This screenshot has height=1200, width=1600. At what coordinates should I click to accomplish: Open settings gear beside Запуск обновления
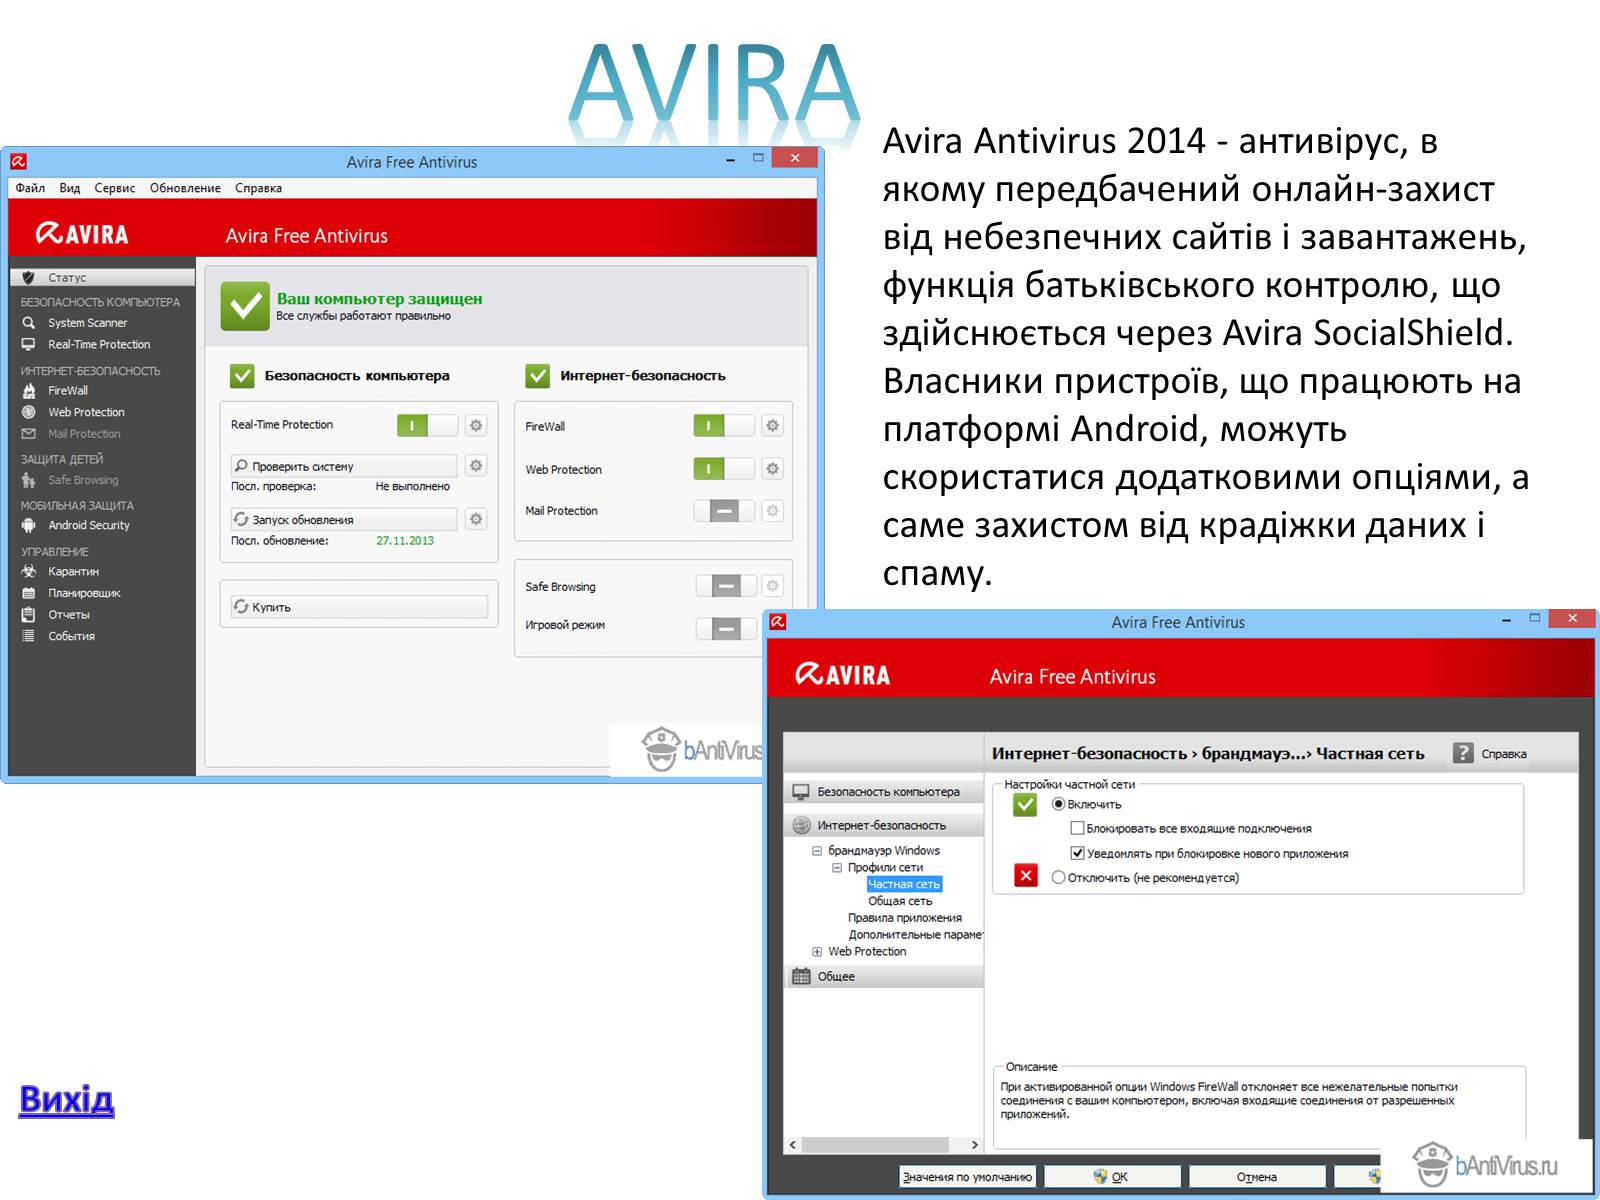pos(476,519)
